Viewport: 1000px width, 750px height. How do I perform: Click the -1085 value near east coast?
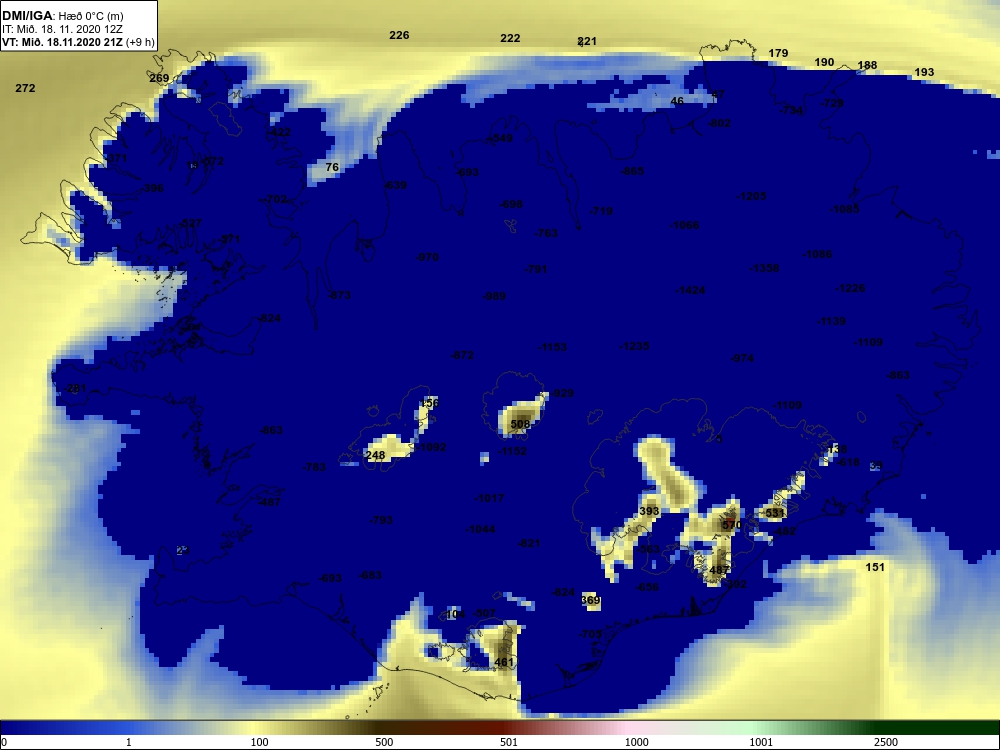coord(844,209)
